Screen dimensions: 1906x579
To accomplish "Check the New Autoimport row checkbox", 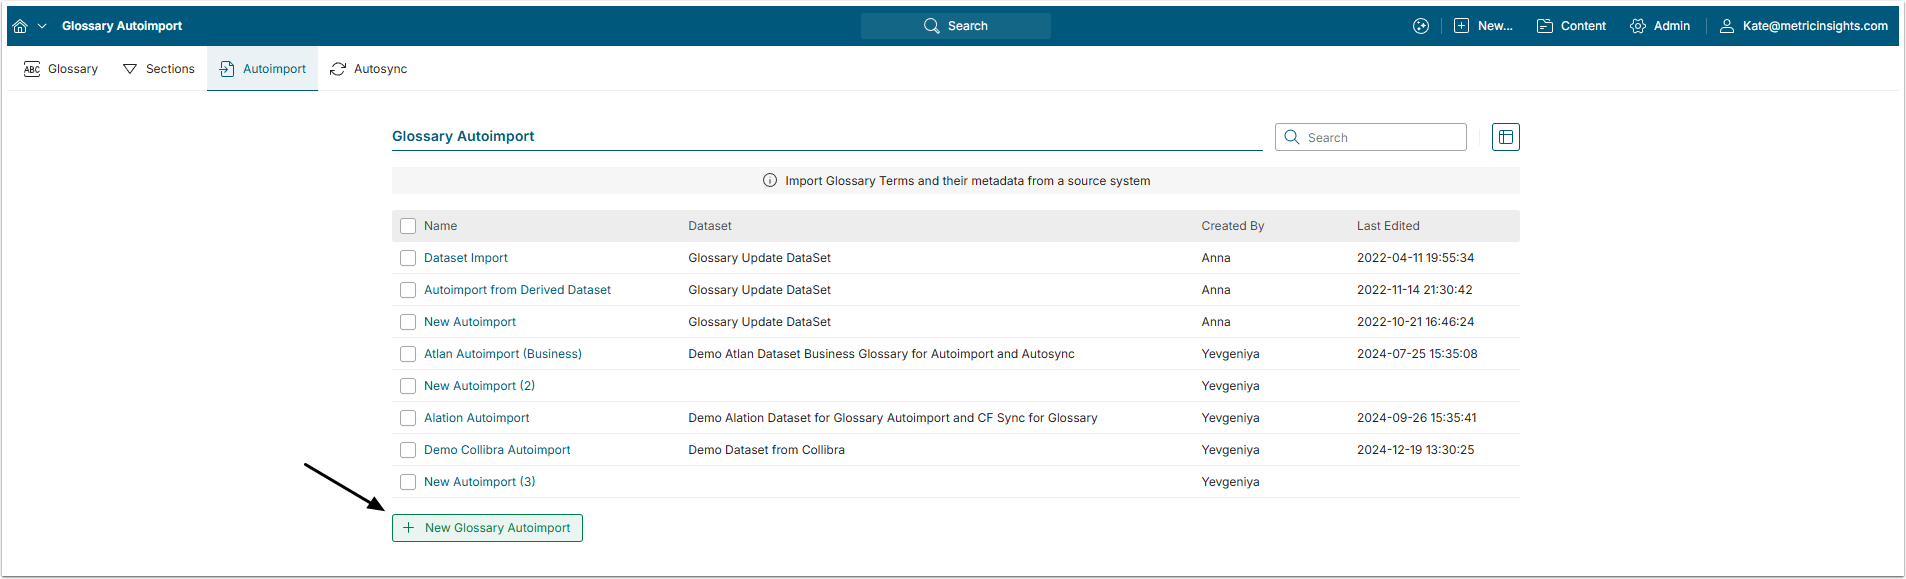I will coord(408,322).
